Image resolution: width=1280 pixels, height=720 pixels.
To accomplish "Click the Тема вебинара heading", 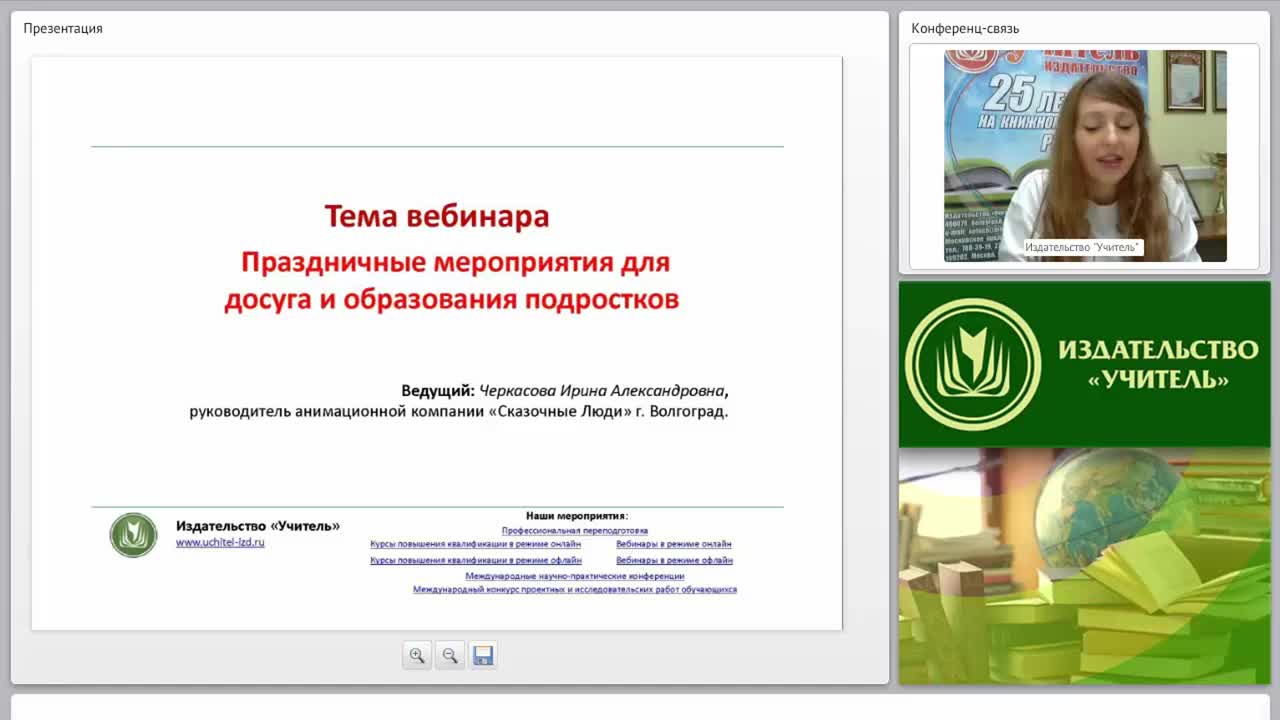I will (437, 216).
